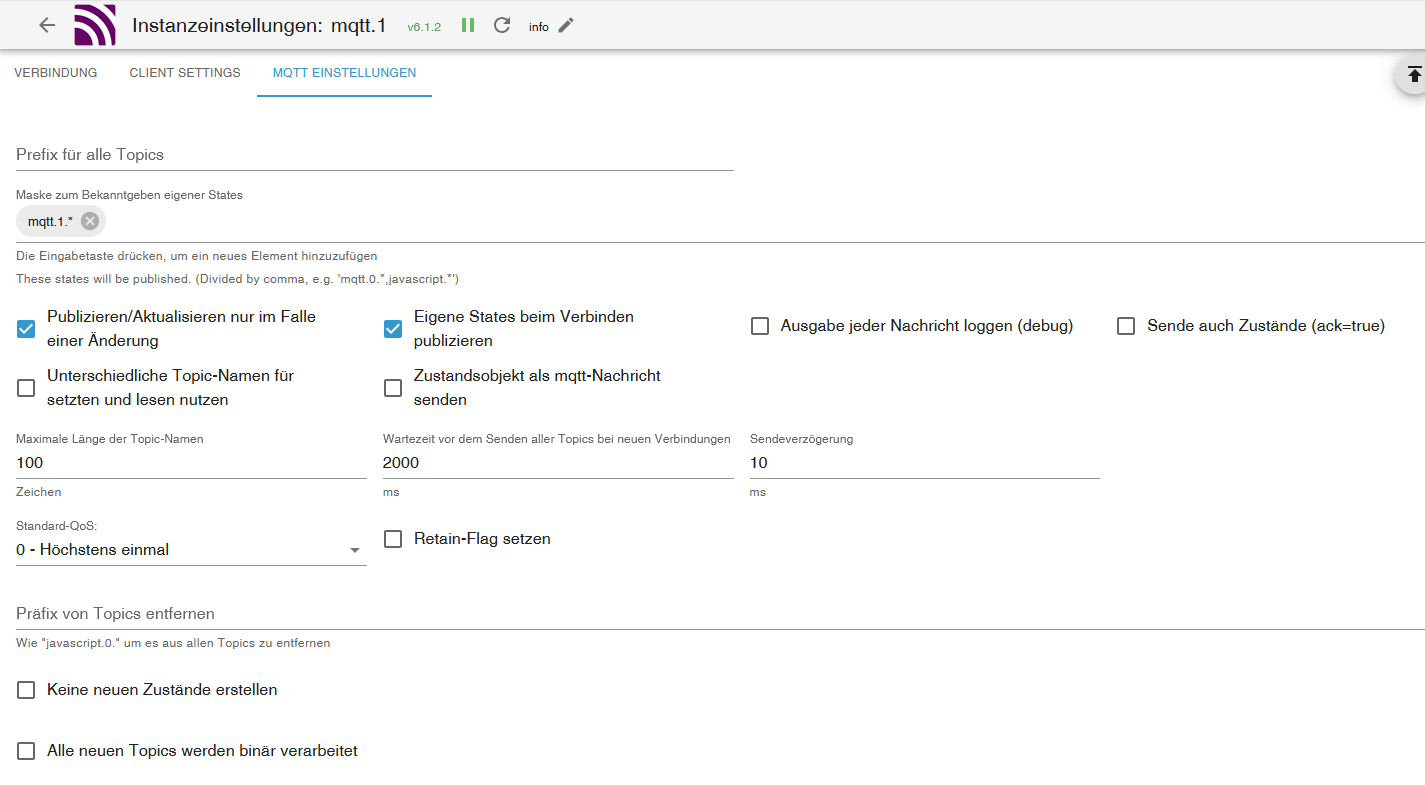Enable Ausgabe jeder Nachricht loggen (debug)
The image size is (1425, 785).
[760, 326]
